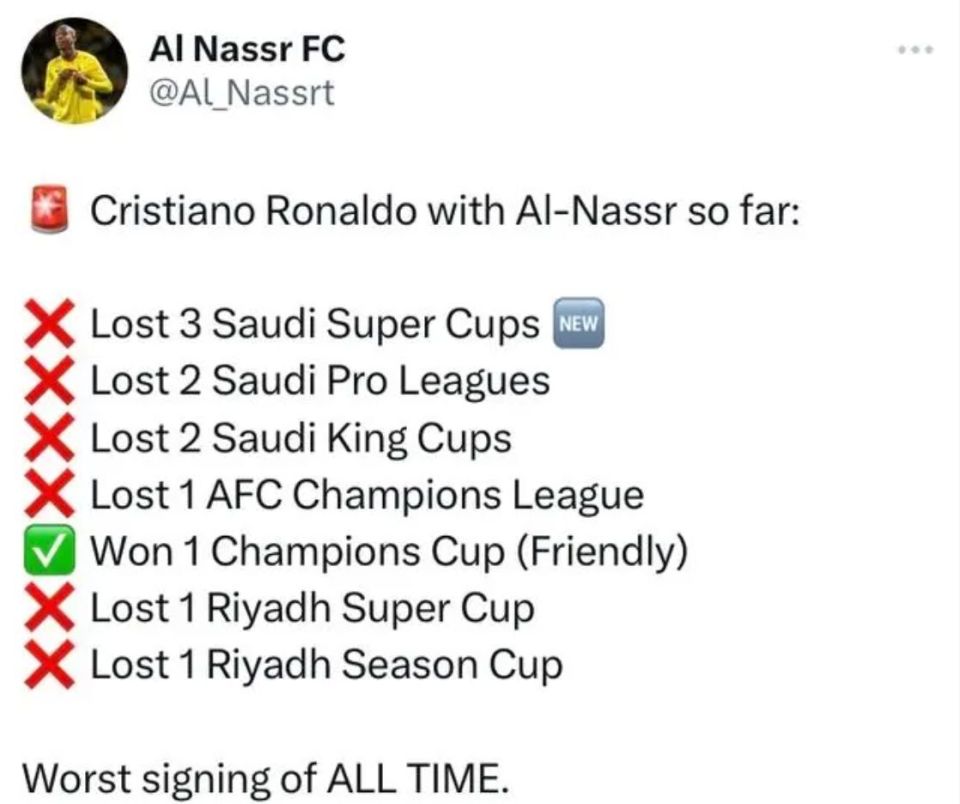Click red X beside Riyadh Season Cup
This screenshot has height=804, width=960.
pyautogui.click(x=50, y=664)
